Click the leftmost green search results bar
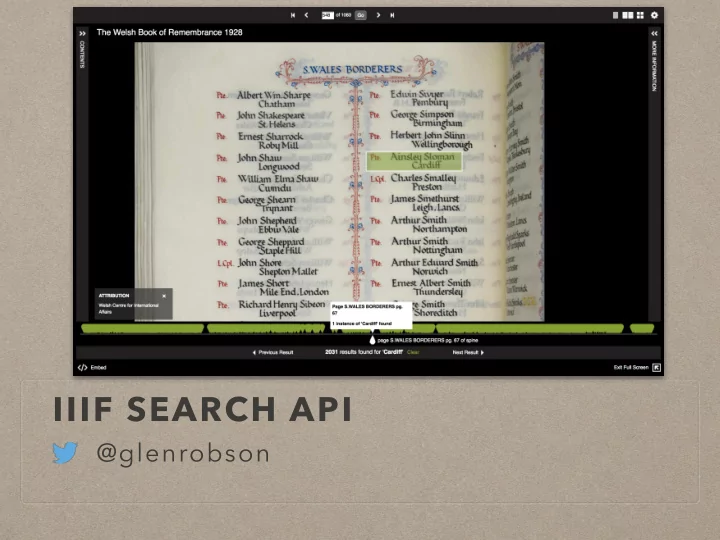 pos(142,328)
